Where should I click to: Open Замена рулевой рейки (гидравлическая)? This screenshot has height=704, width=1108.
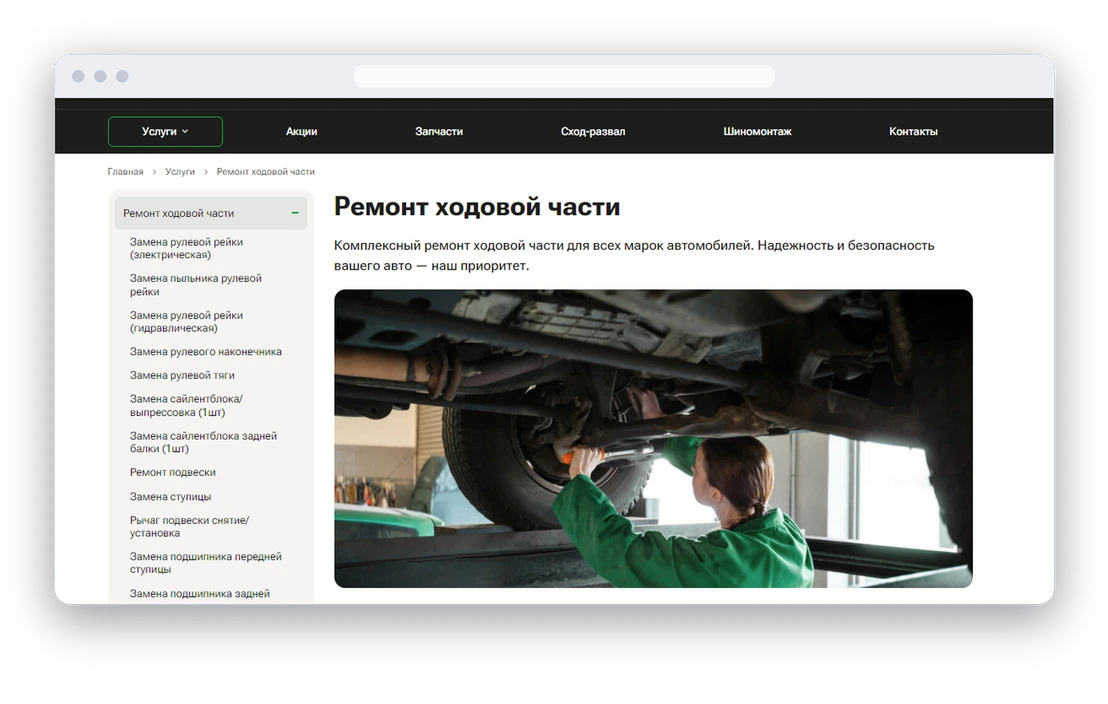point(186,322)
